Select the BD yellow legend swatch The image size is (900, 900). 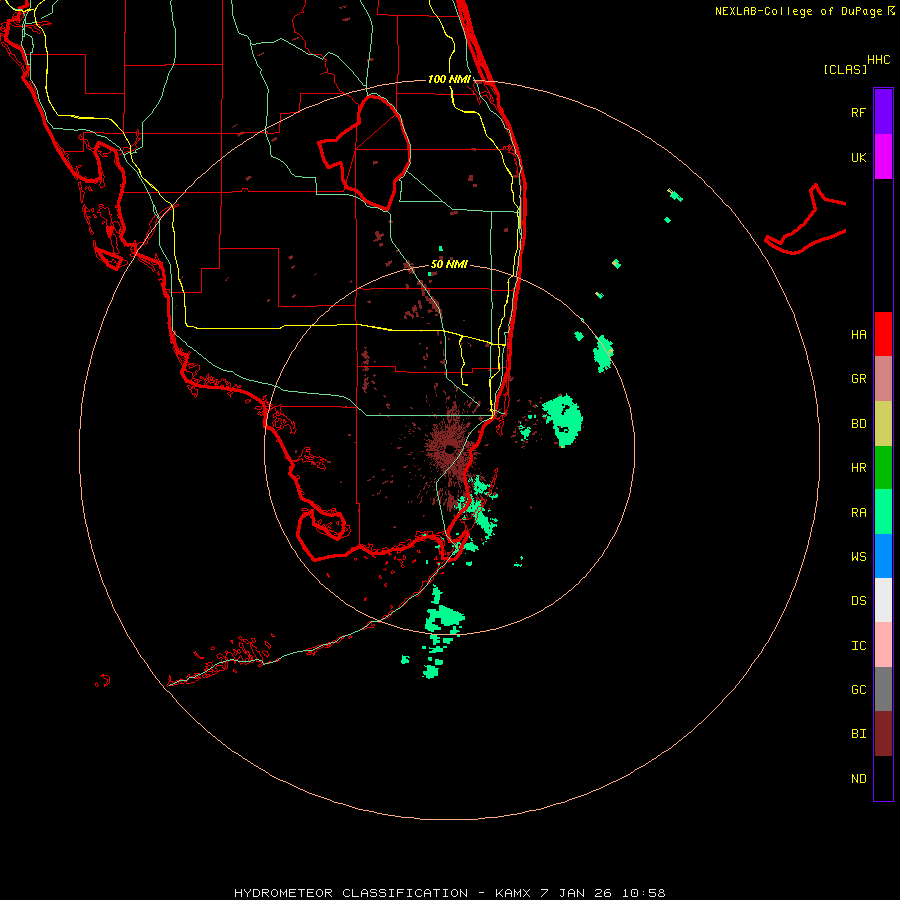click(883, 424)
